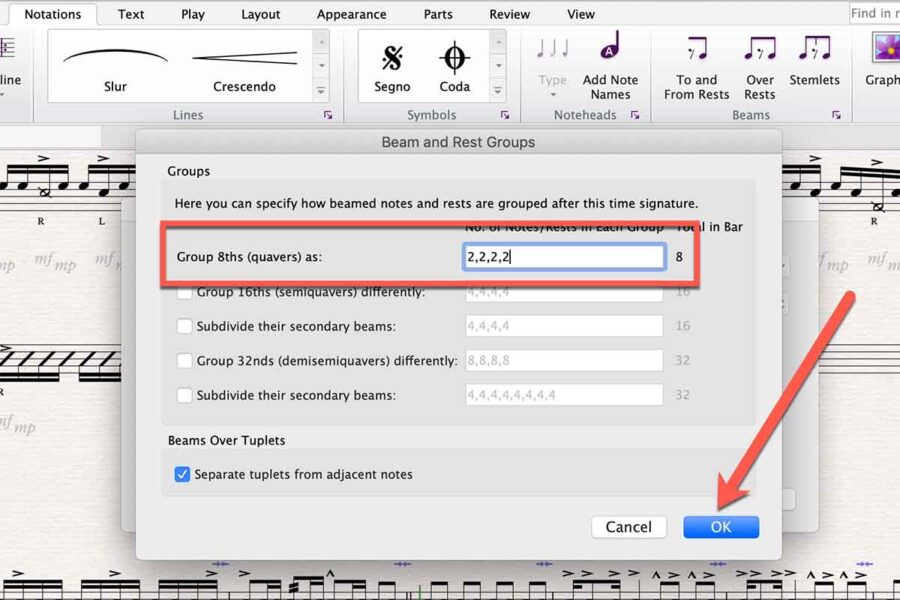Check first Subdivide their secondary beams box

[x=184, y=326]
